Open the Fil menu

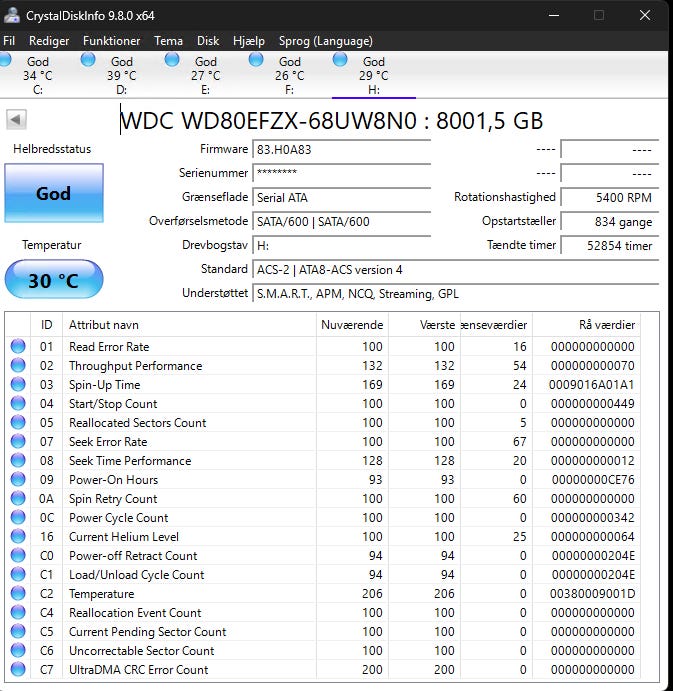click(x=9, y=41)
